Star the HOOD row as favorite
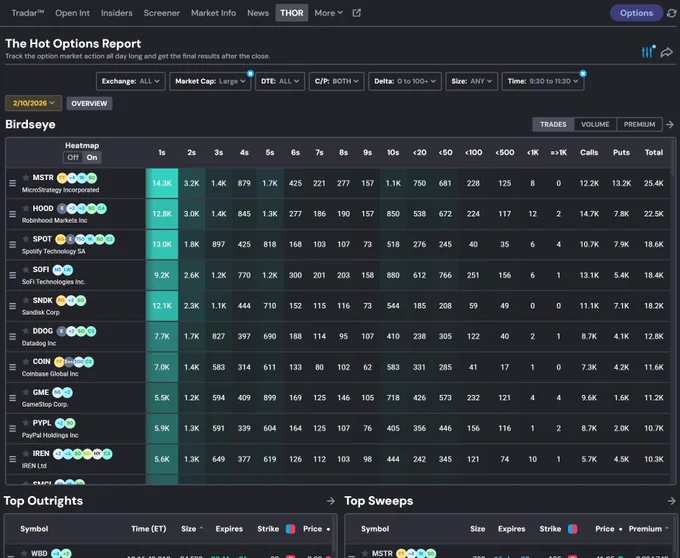680x558 pixels. click(26, 208)
